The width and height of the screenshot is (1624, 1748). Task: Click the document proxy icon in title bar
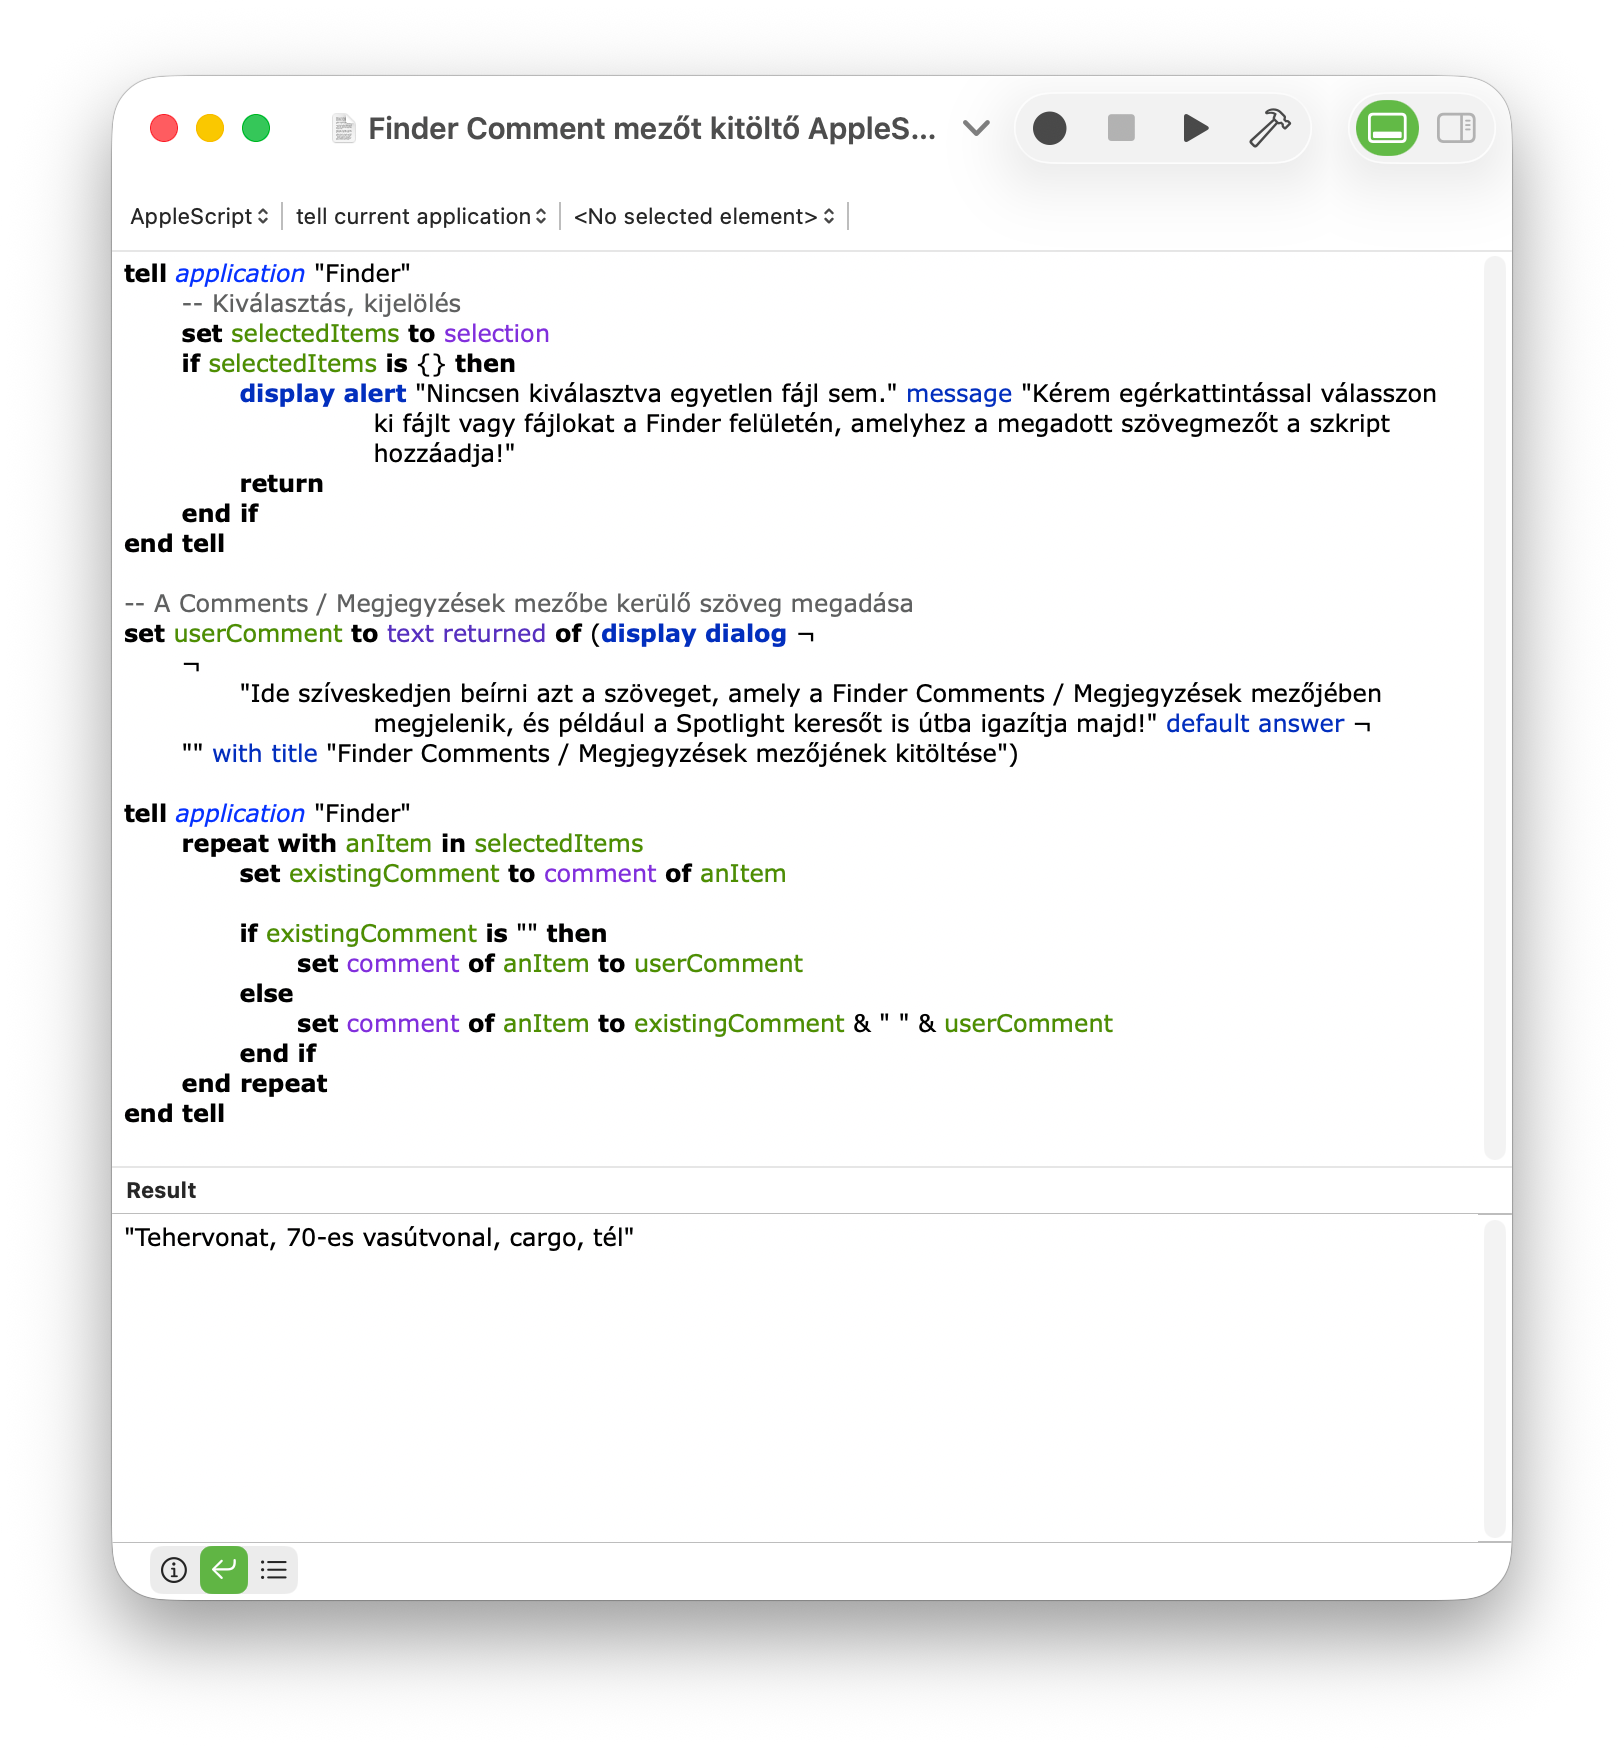(344, 129)
